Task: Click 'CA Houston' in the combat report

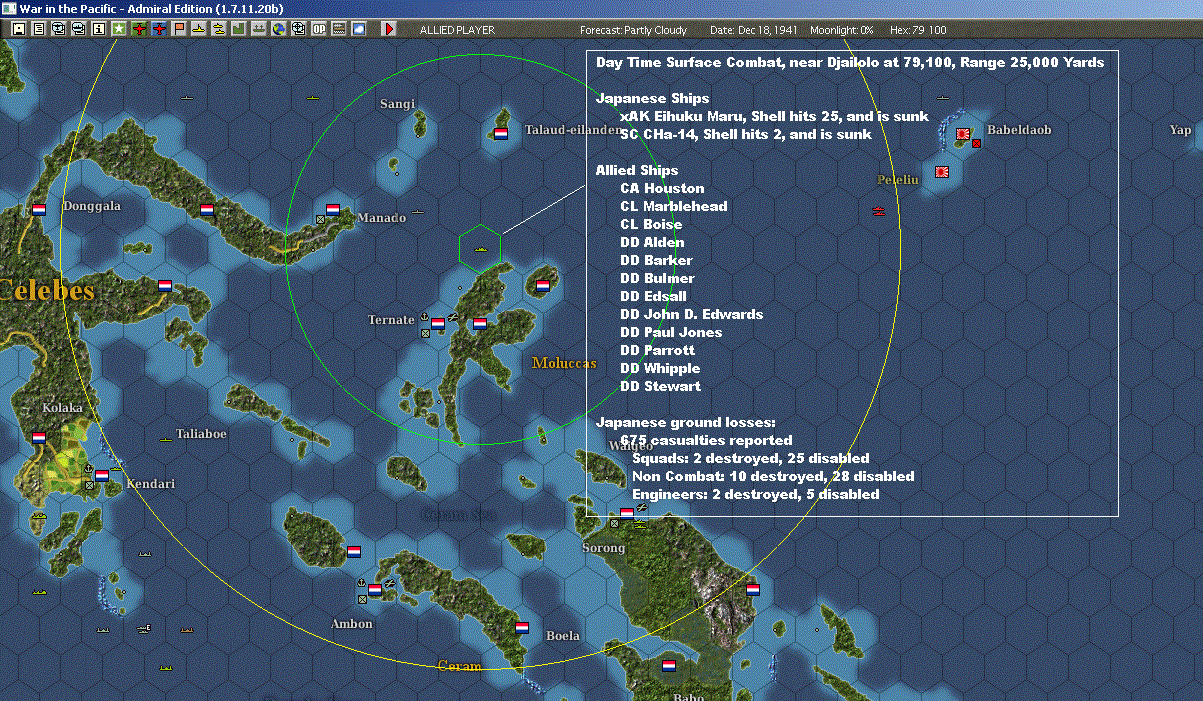Action: [662, 188]
